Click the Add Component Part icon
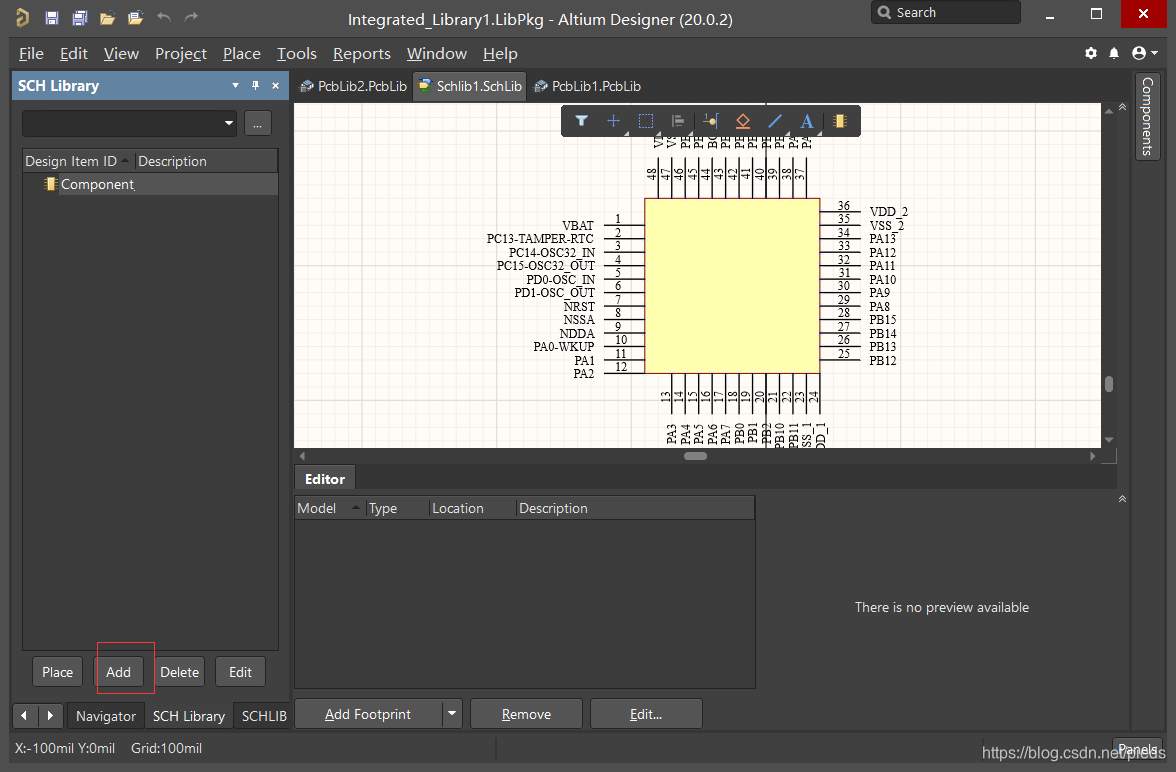1176x772 pixels. pyautogui.click(x=840, y=121)
